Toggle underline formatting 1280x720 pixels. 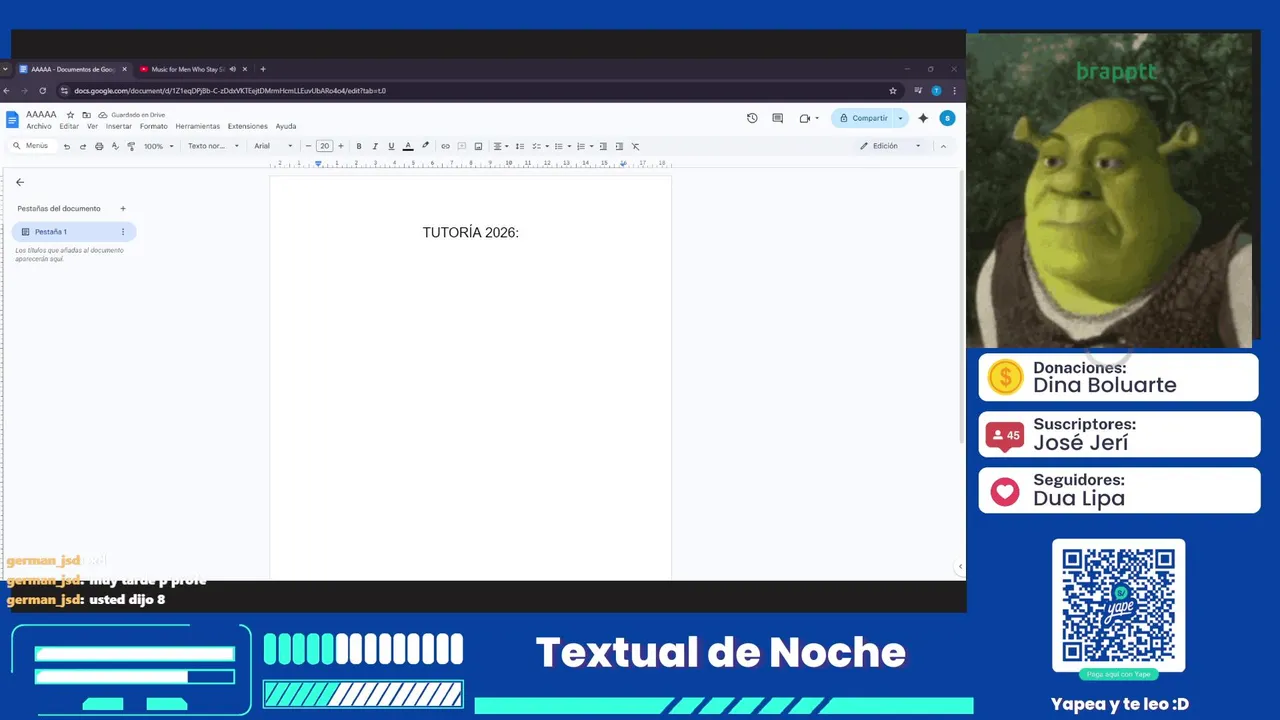(391, 146)
